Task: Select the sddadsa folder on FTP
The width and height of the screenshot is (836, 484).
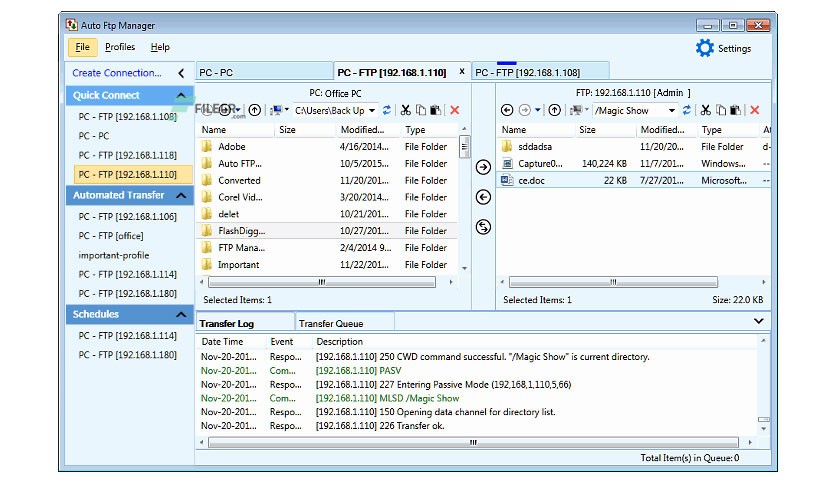Action: coord(633,147)
